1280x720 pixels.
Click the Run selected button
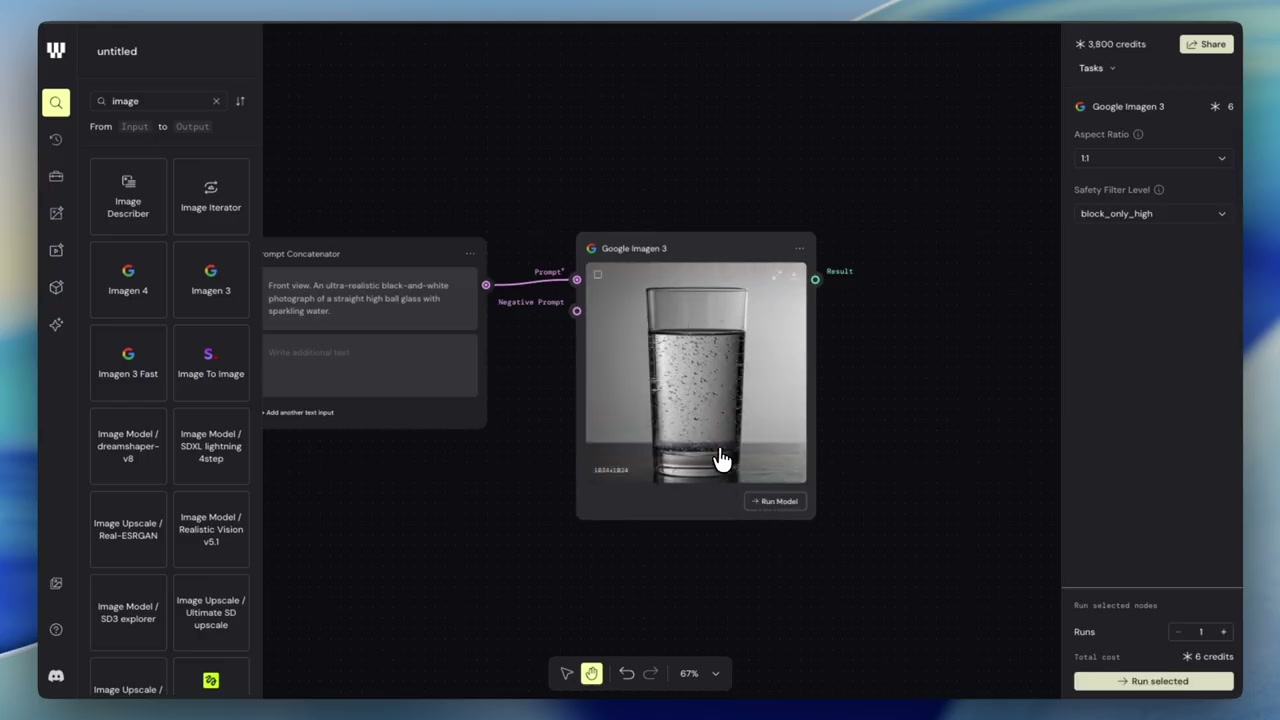1153,681
